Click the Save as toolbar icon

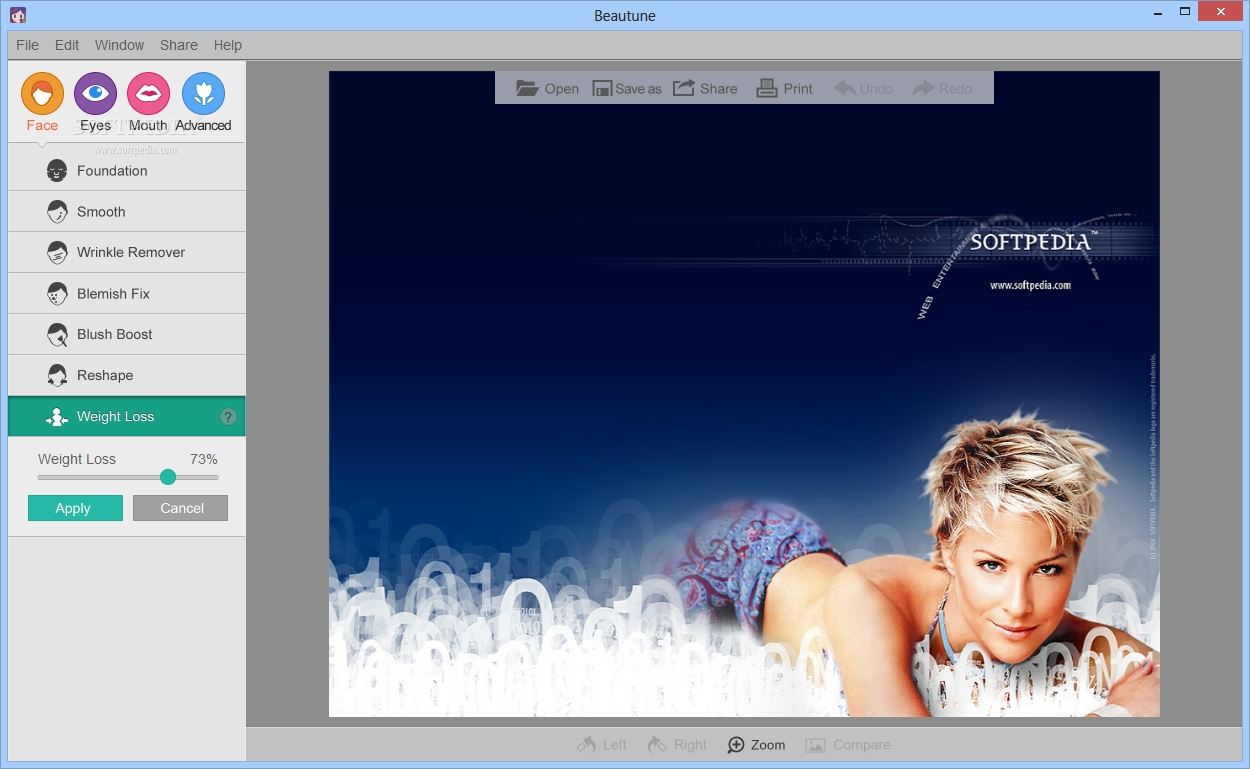coord(602,88)
